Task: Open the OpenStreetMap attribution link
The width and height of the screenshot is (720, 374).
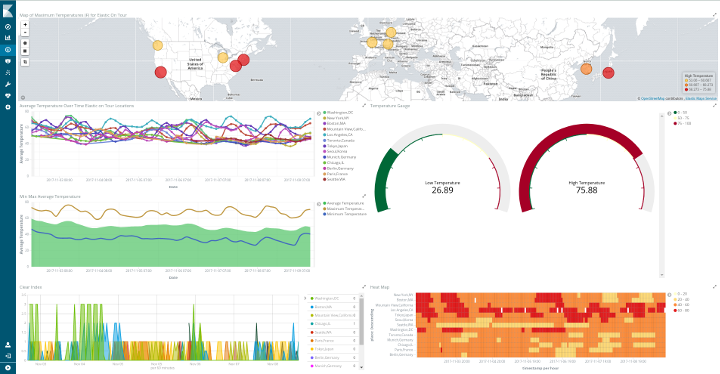Action: click(652, 98)
